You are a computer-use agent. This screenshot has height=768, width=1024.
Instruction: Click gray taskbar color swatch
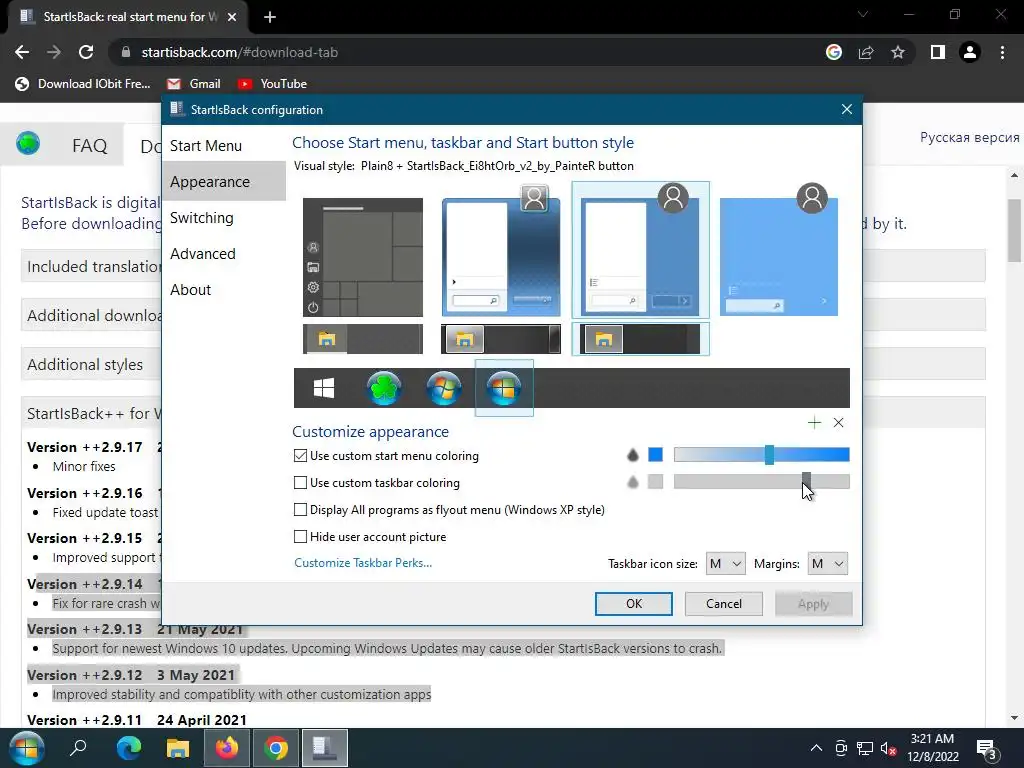click(x=655, y=482)
